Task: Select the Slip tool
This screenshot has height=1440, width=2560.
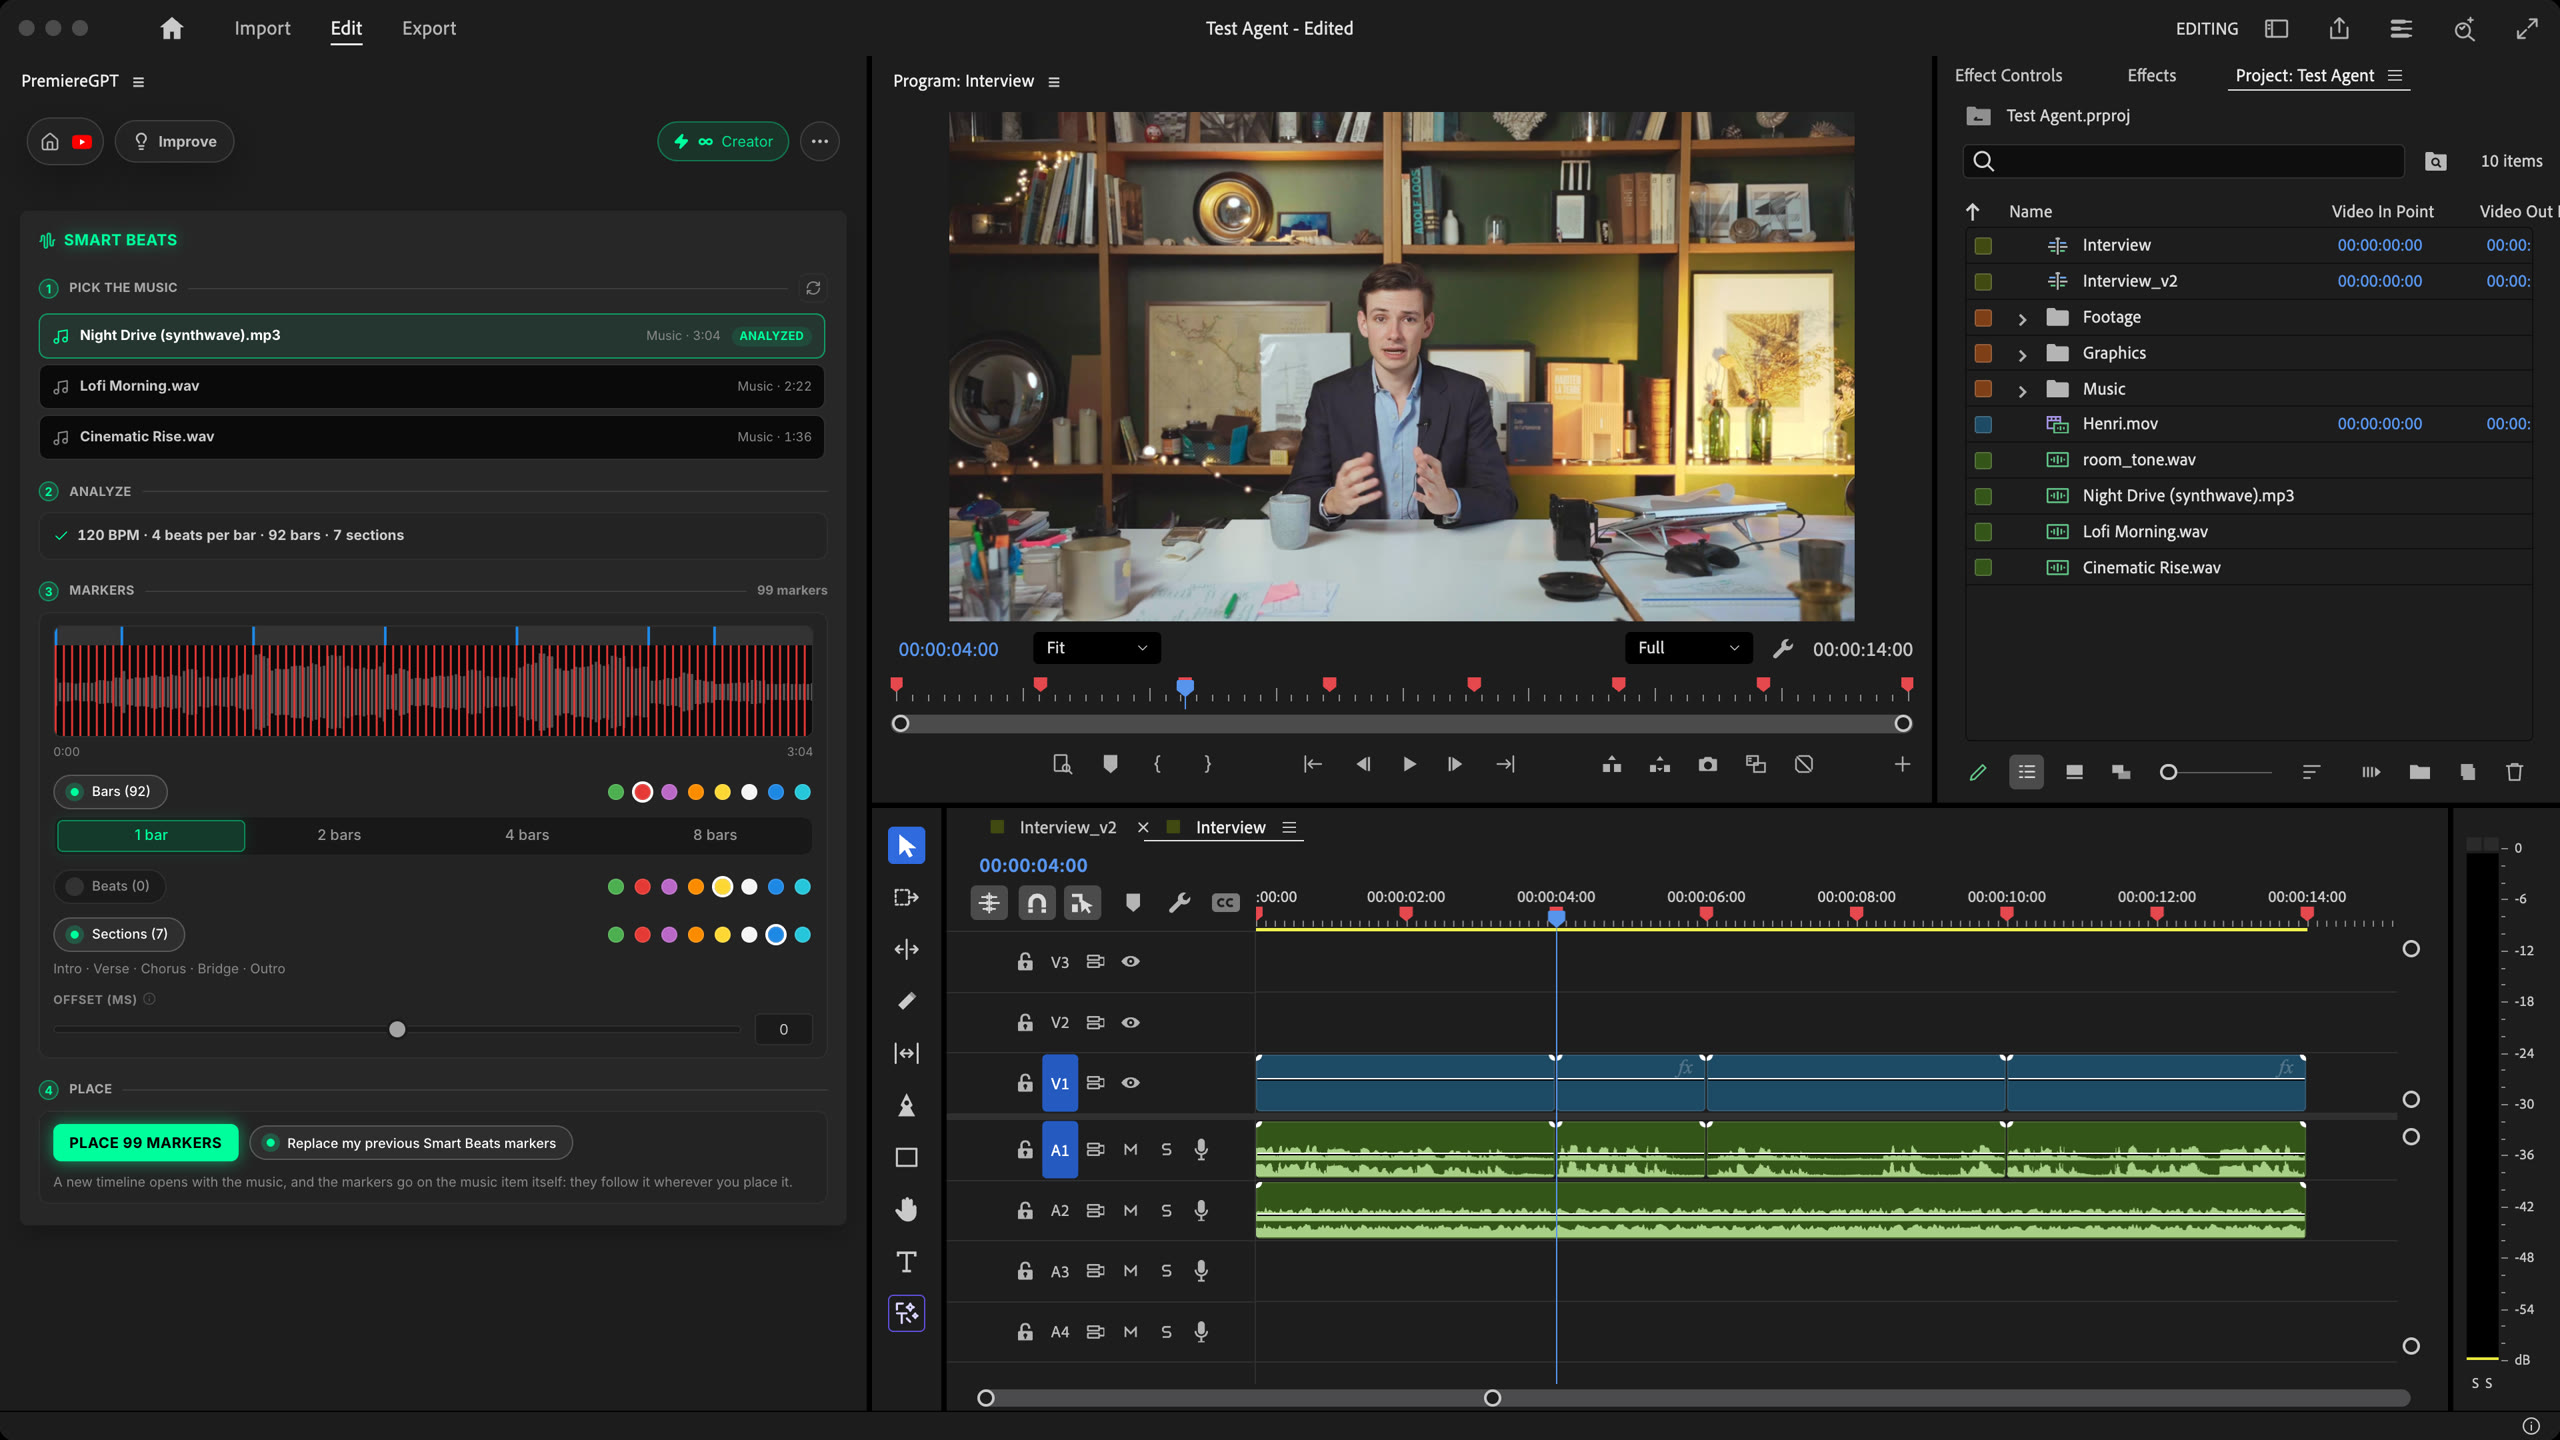Action: [906, 1053]
